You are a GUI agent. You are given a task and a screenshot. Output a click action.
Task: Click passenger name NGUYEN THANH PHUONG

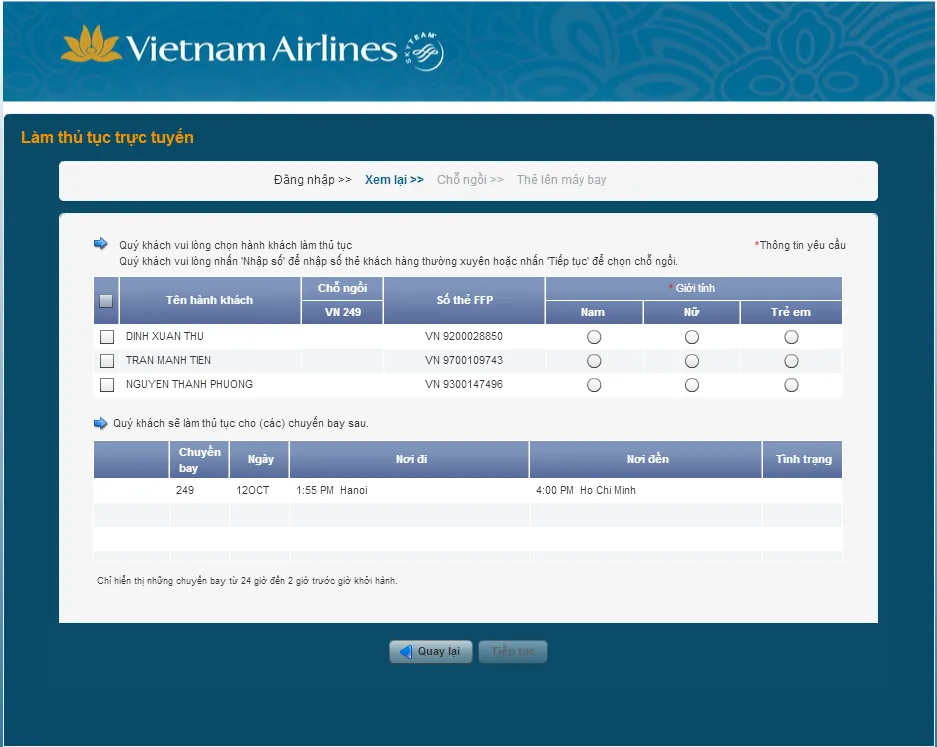click(189, 384)
